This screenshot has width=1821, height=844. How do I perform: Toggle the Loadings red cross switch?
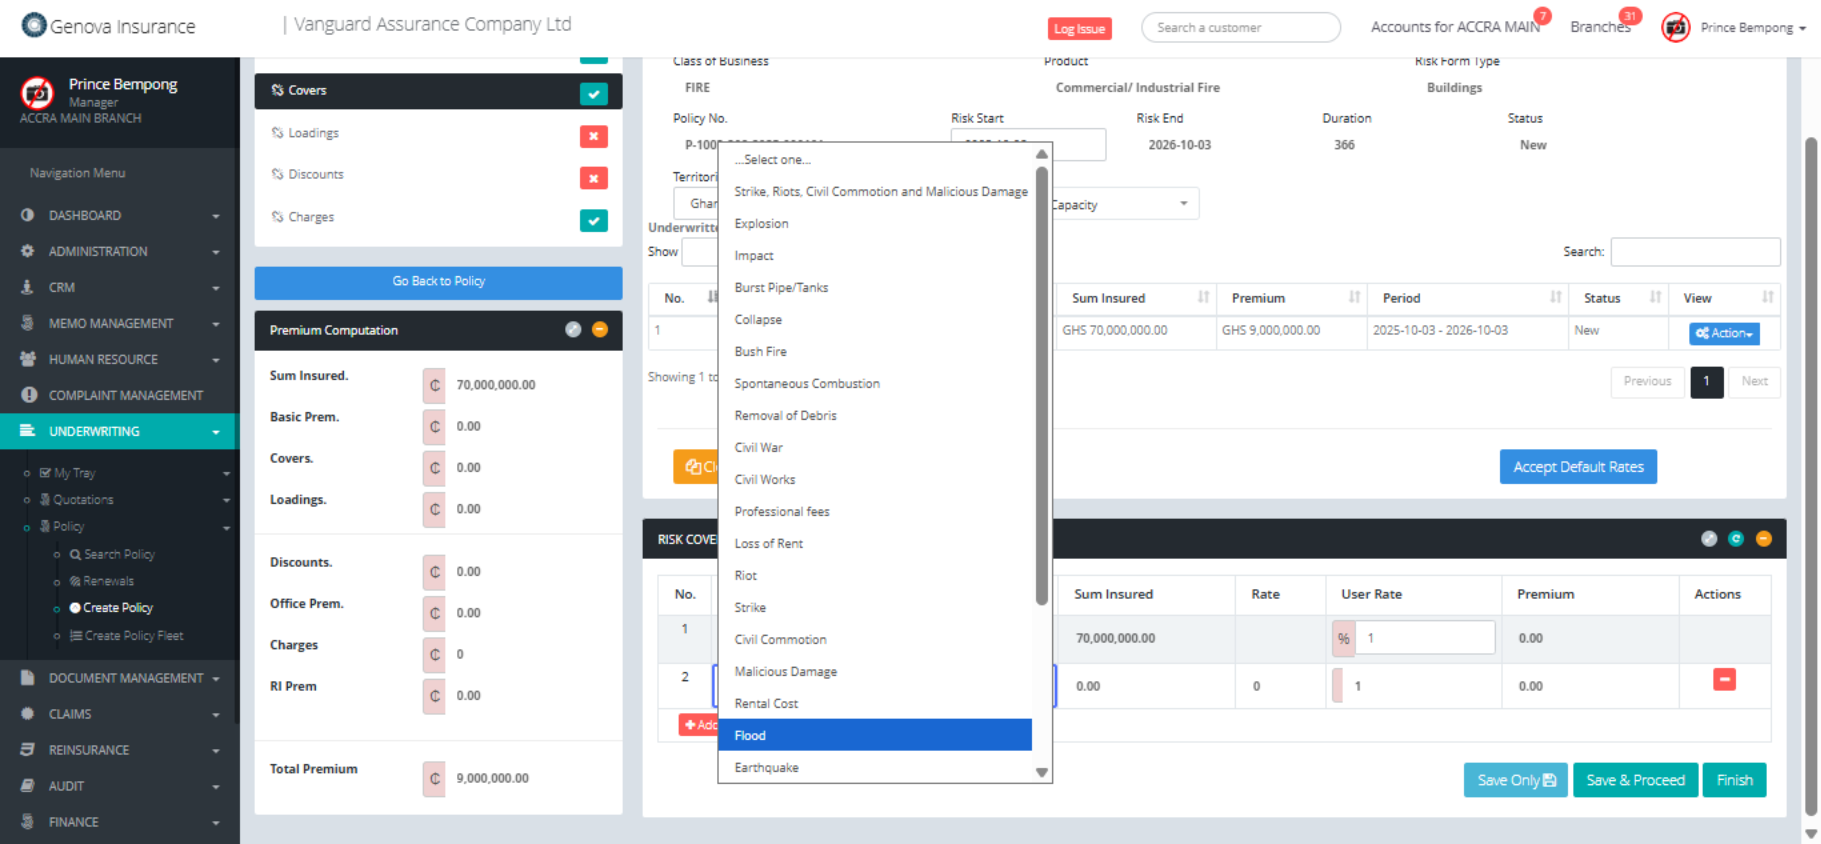[x=593, y=136]
